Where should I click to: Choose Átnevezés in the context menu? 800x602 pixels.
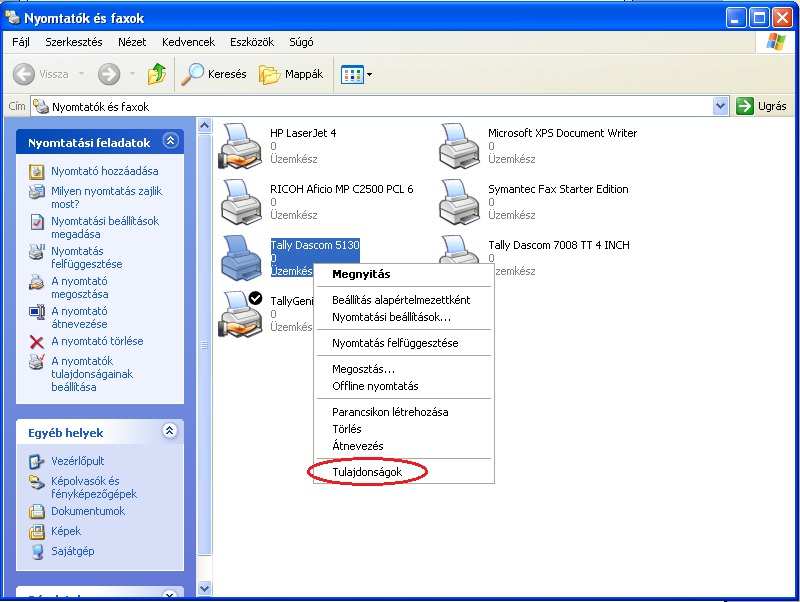[x=404, y=446]
